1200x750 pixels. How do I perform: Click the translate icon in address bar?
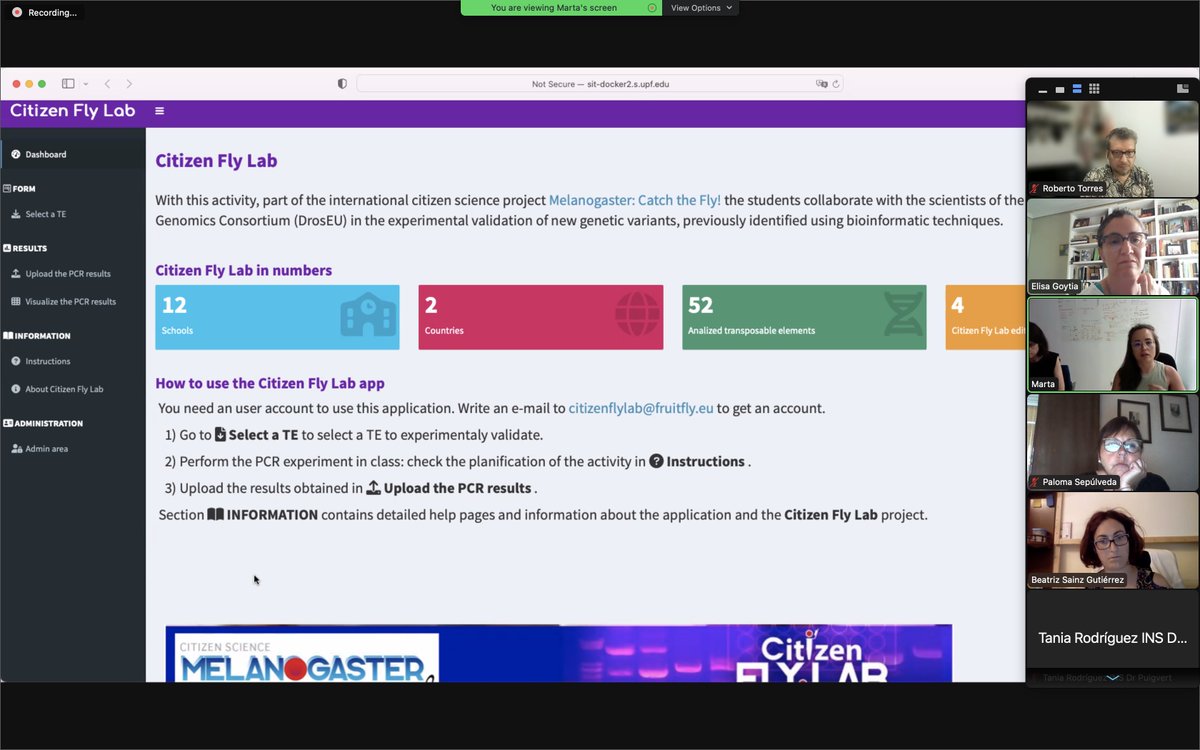click(822, 84)
